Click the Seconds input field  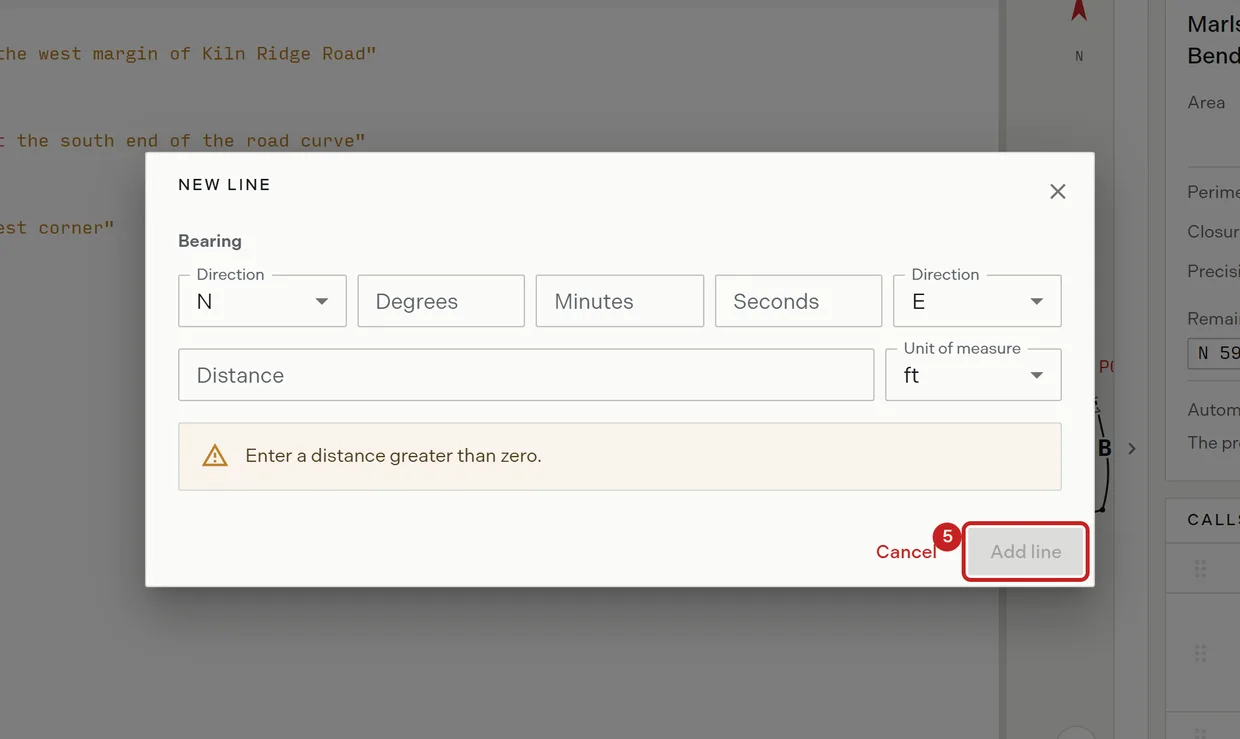pos(798,301)
